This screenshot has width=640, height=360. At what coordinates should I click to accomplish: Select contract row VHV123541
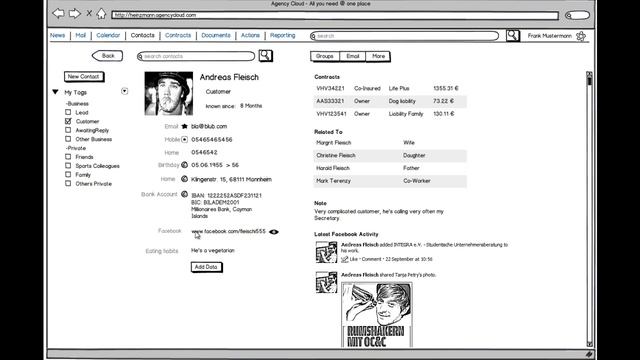[390, 114]
